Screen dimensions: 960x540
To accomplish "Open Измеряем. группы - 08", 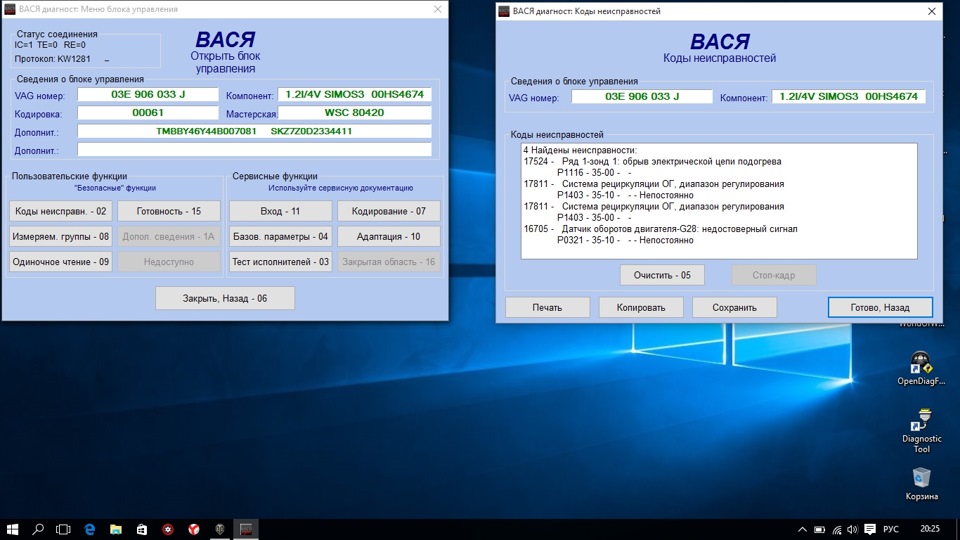I will click(x=61, y=236).
